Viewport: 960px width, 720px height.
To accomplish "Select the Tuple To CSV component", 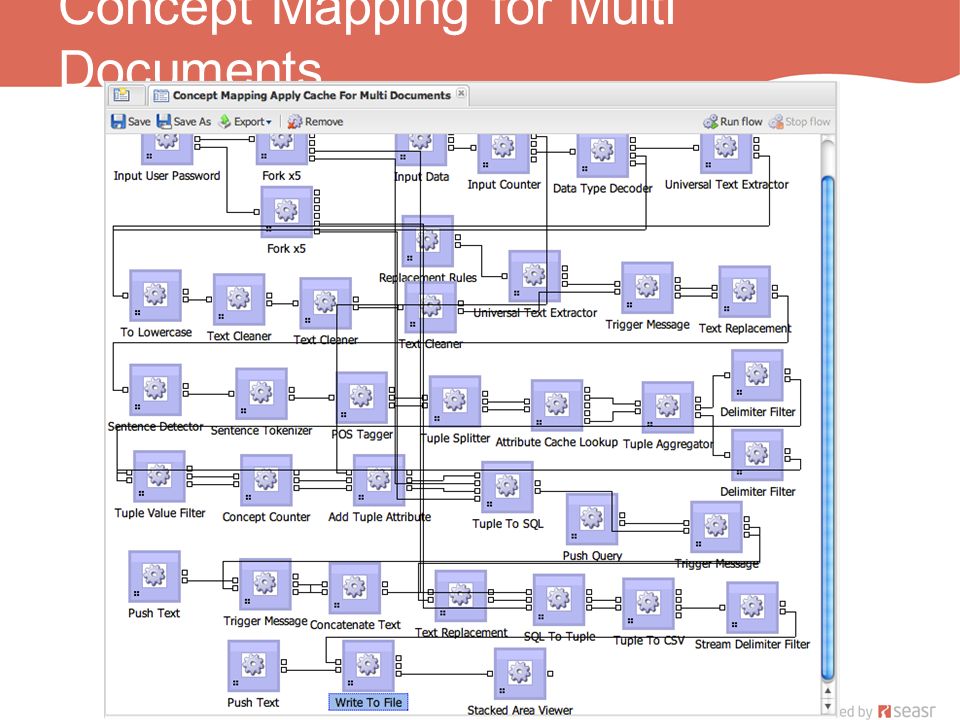I will (x=648, y=603).
